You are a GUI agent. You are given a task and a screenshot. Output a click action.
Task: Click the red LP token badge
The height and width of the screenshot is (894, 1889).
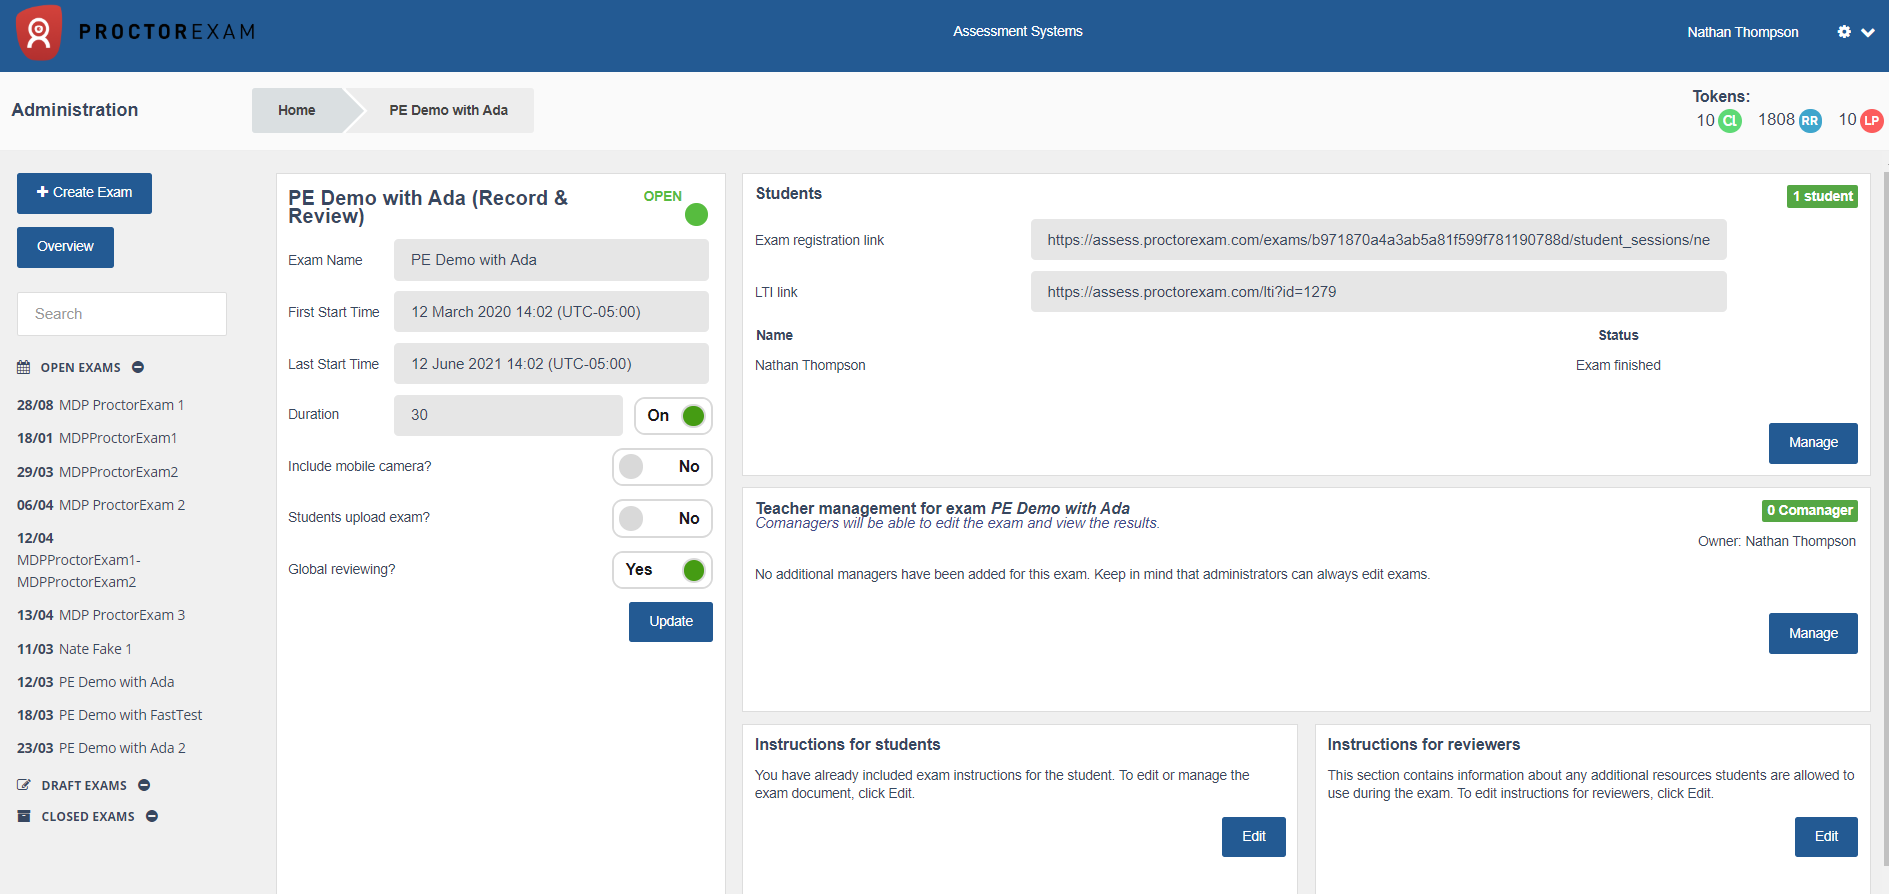[x=1871, y=121]
